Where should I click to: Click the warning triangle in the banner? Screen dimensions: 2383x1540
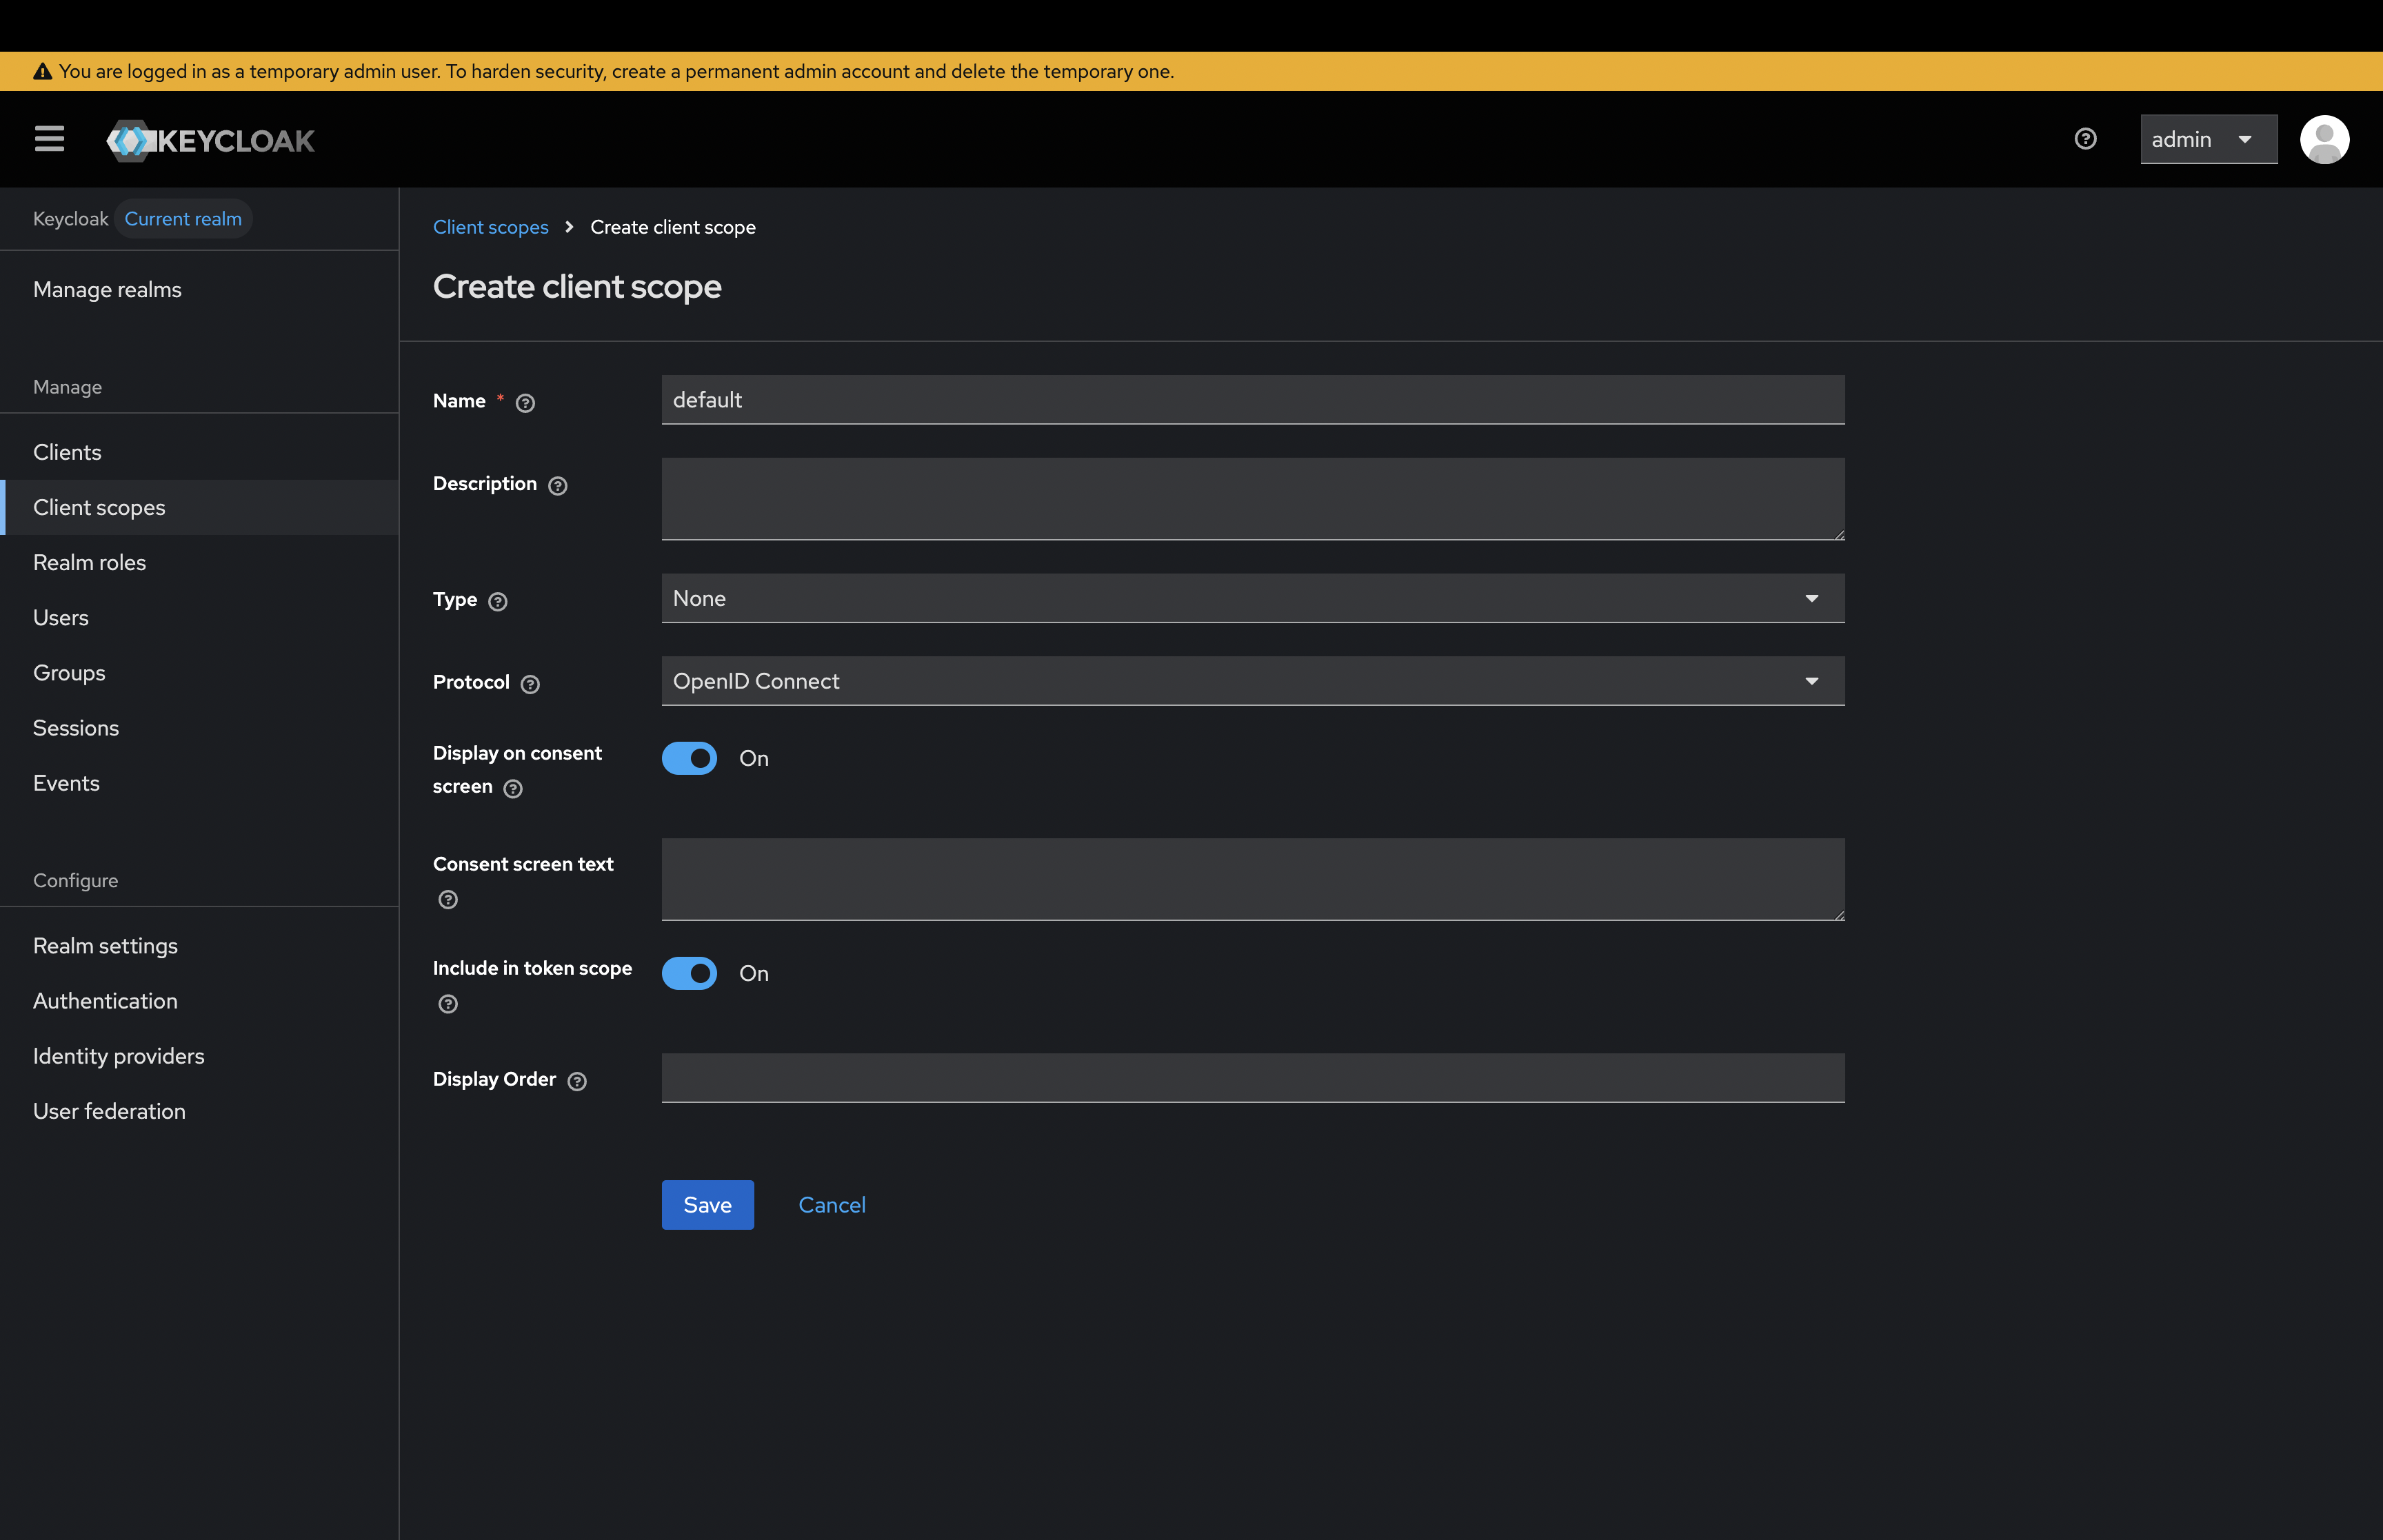42,72
